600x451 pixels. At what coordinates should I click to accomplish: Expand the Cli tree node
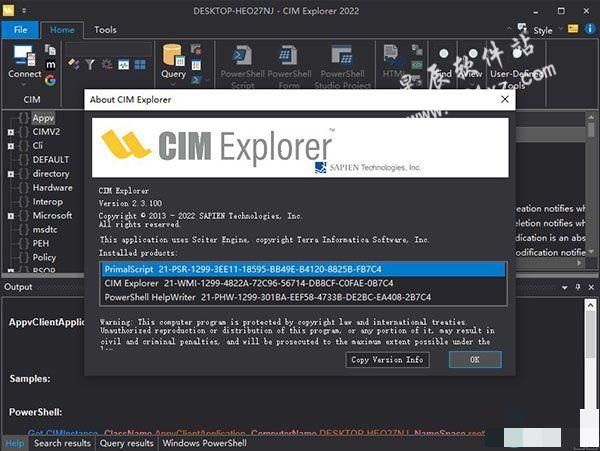(x=11, y=146)
